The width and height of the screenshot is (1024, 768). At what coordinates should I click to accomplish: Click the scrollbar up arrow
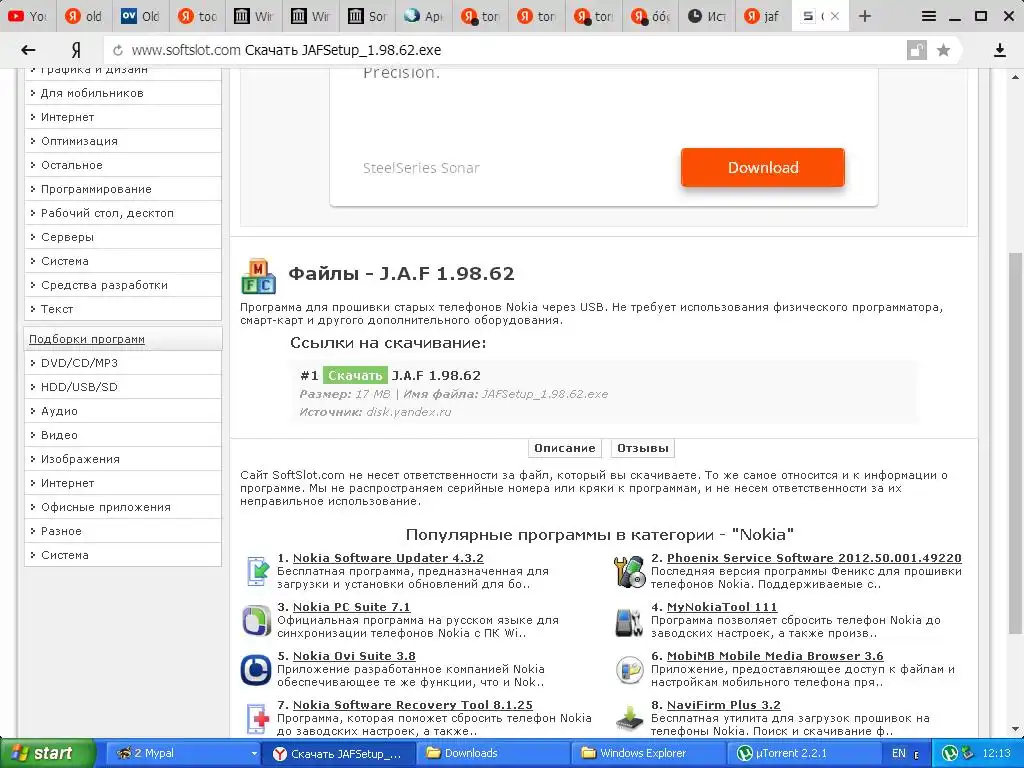[x=1015, y=76]
